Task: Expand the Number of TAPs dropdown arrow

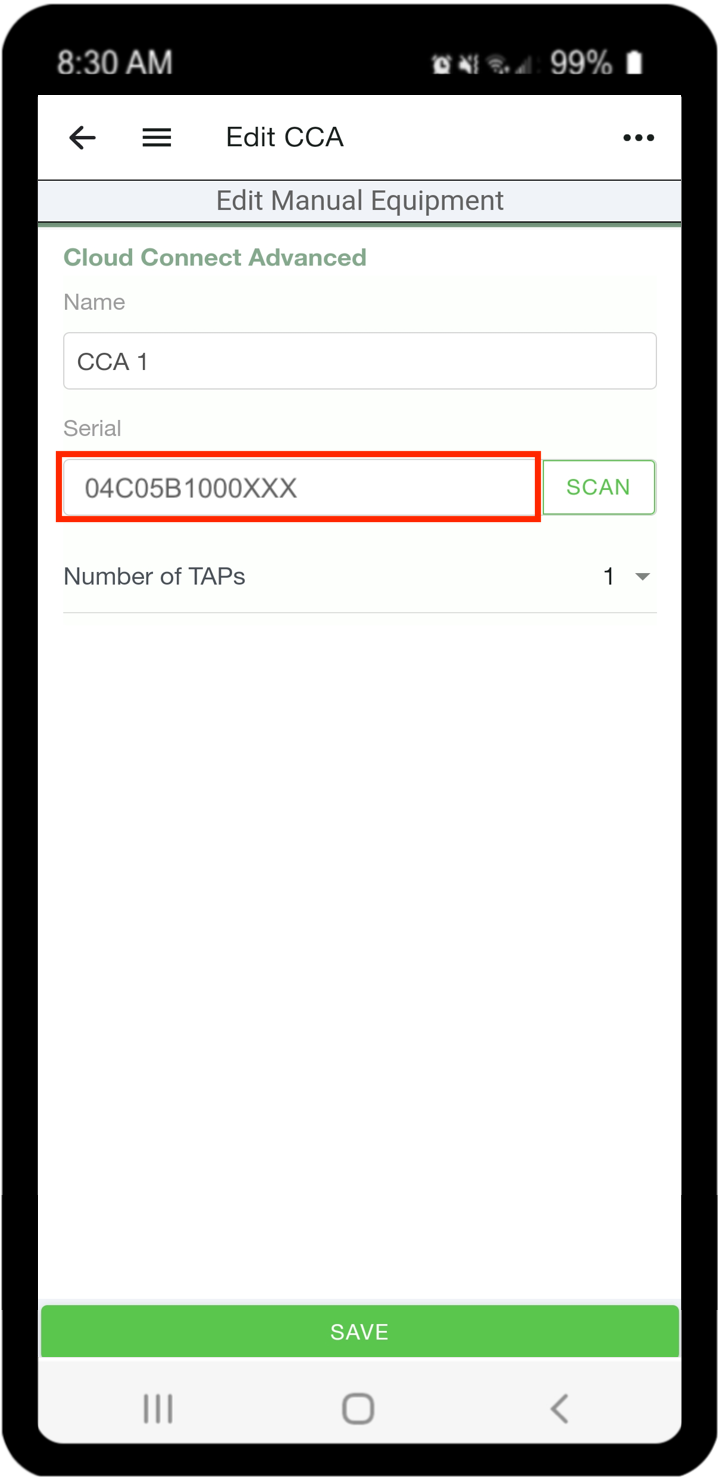Action: (643, 577)
